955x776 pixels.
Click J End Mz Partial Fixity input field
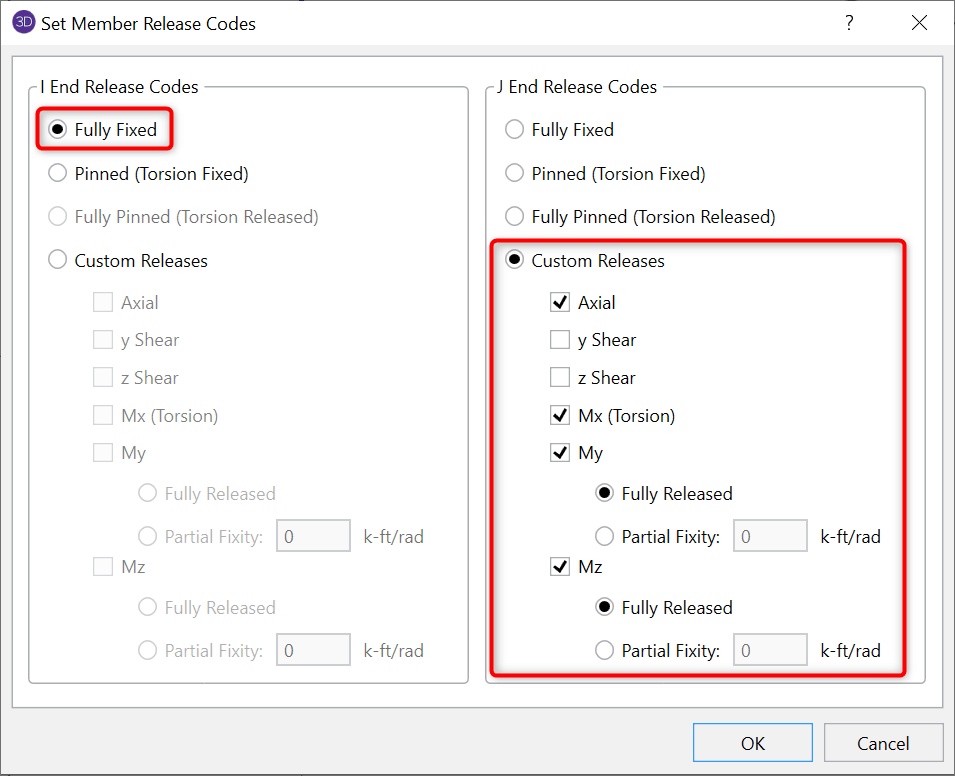pos(770,651)
